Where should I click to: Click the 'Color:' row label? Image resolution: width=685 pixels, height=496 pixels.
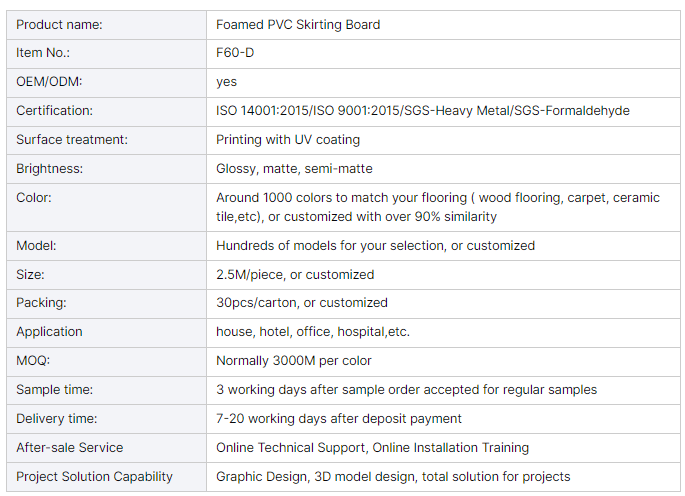34,198
